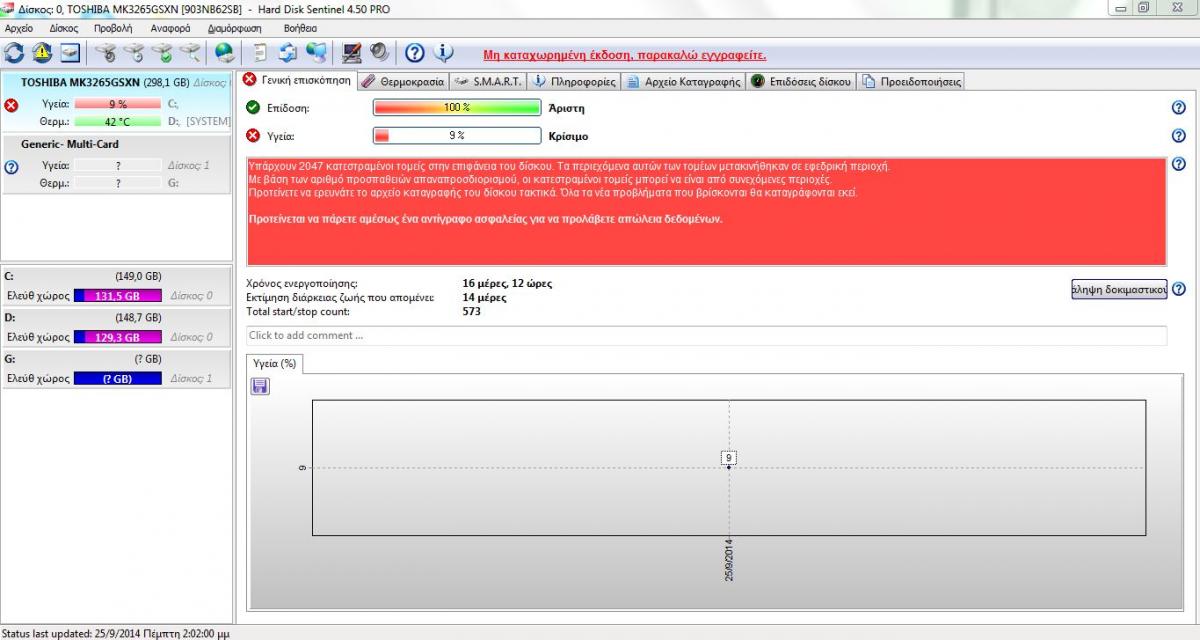Switch to the Πληροφορίες tab
Viewport: 1200px width, 640px height.
pos(574,81)
